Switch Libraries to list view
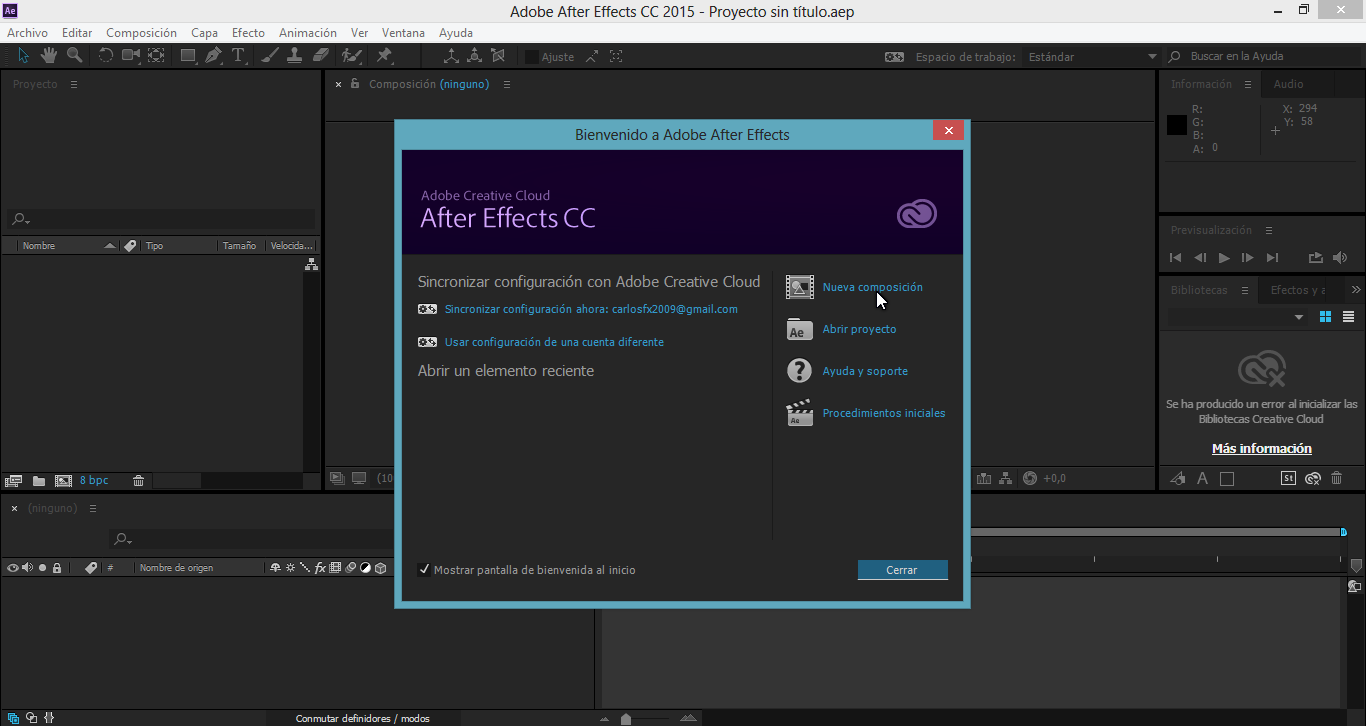 [x=1348, y=317]
